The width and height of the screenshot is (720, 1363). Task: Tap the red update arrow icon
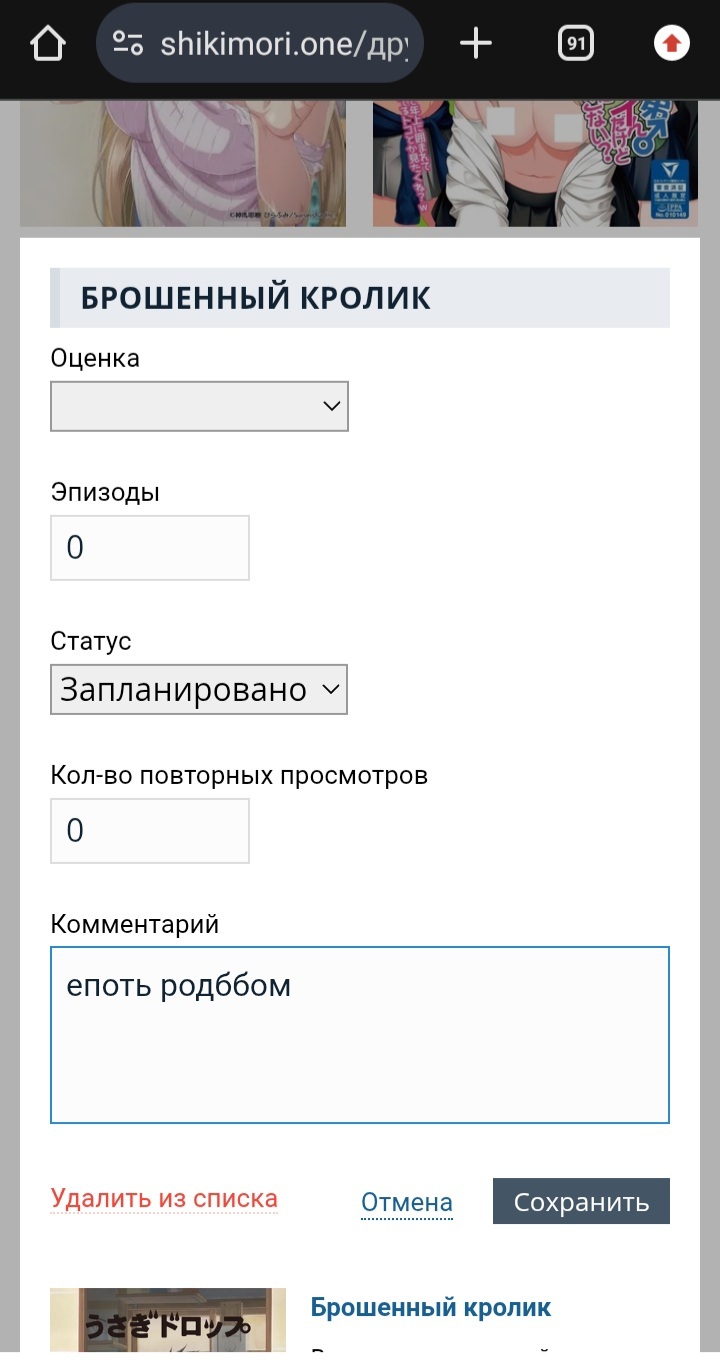click(x=671, y=44)
